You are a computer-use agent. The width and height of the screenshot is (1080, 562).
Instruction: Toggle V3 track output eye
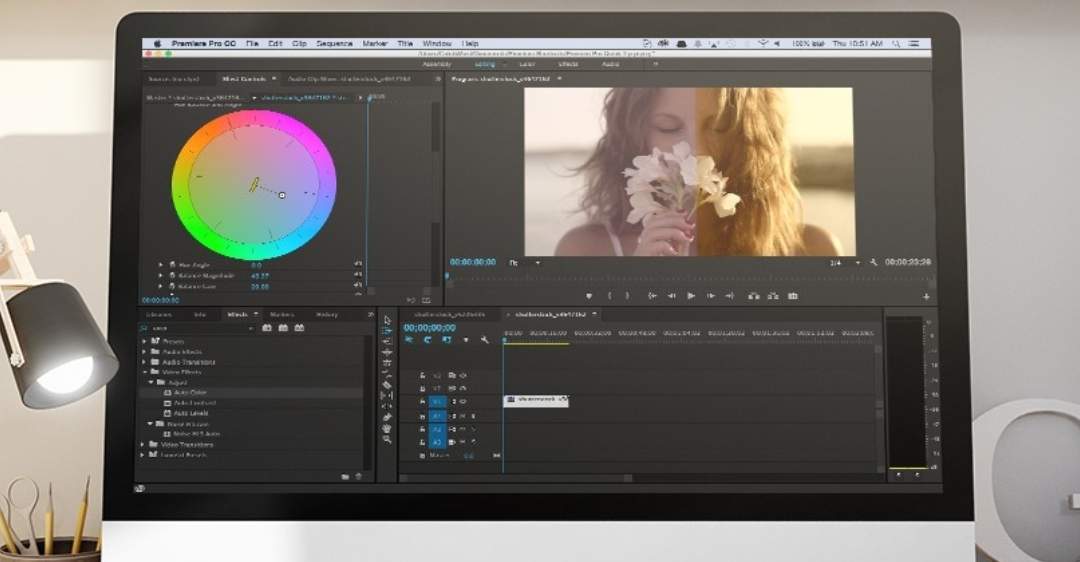(463, 376)
